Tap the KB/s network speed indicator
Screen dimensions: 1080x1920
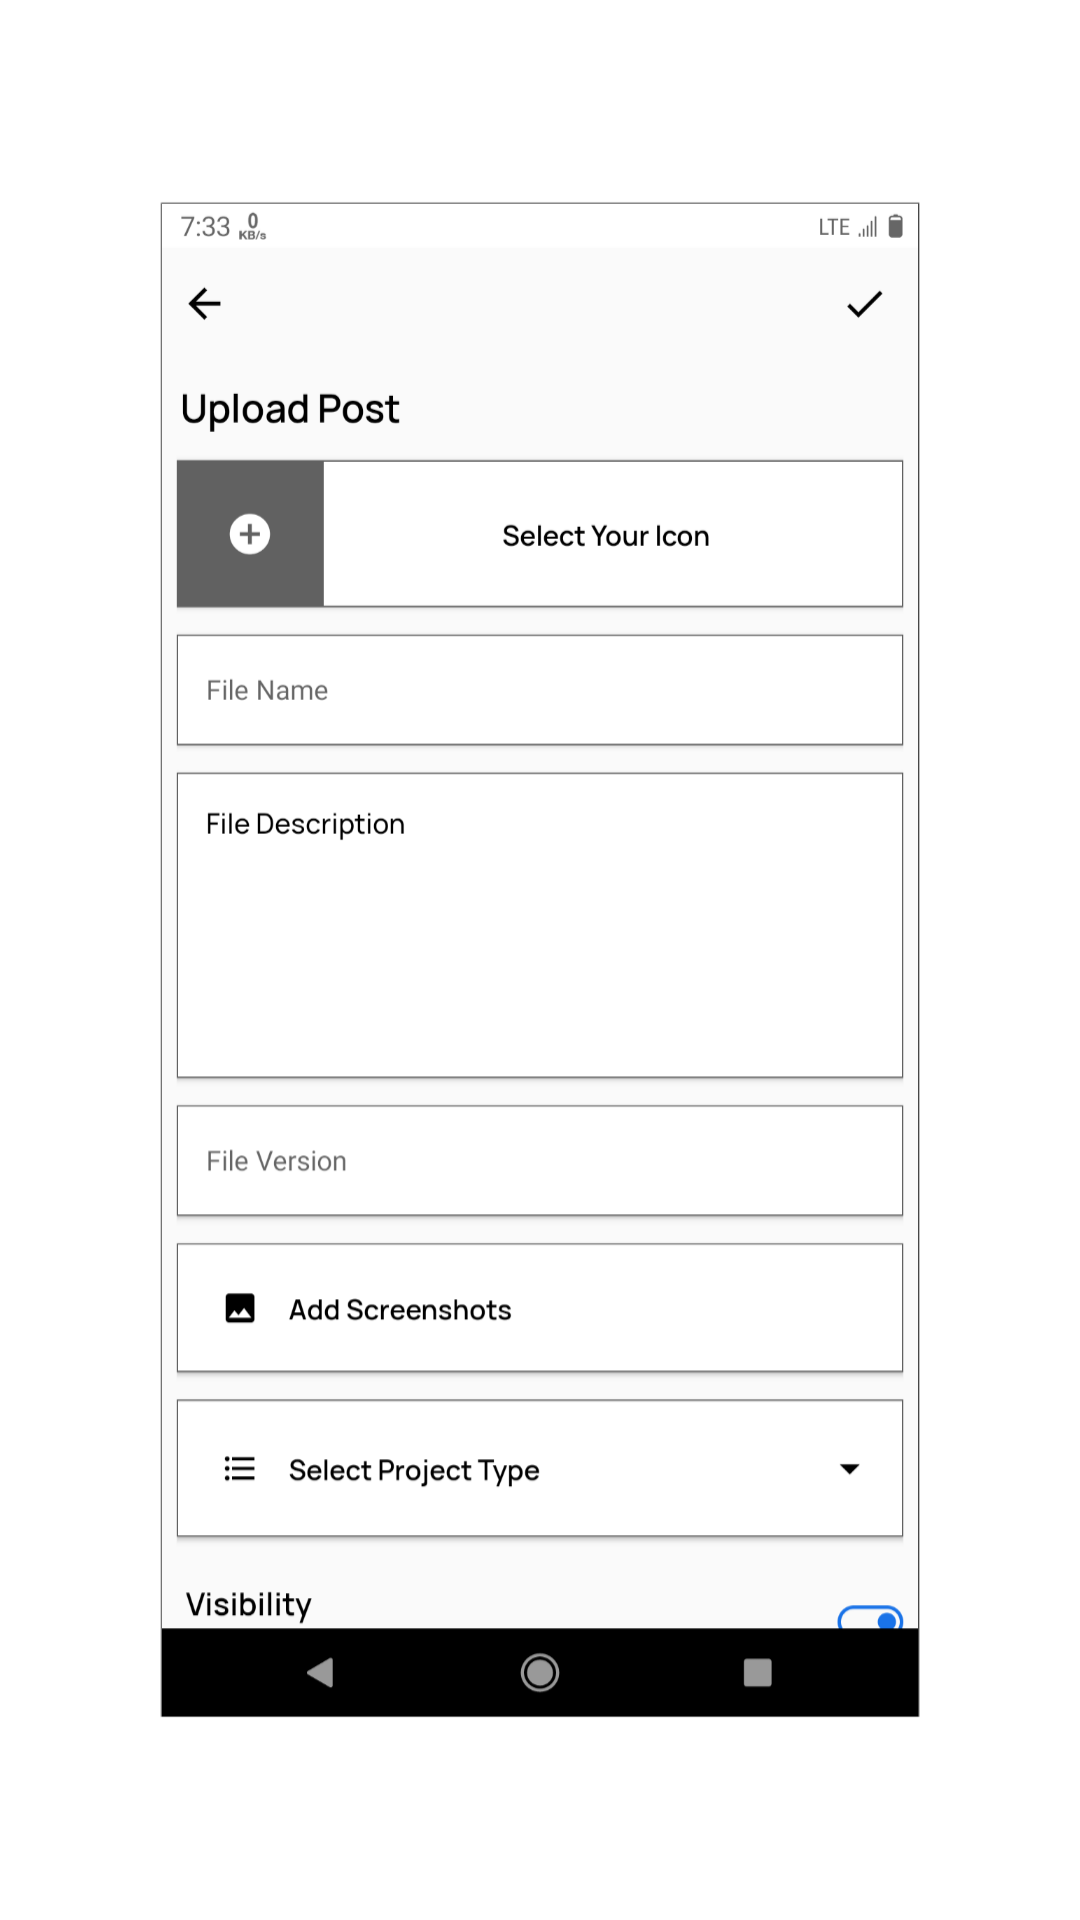252,227
